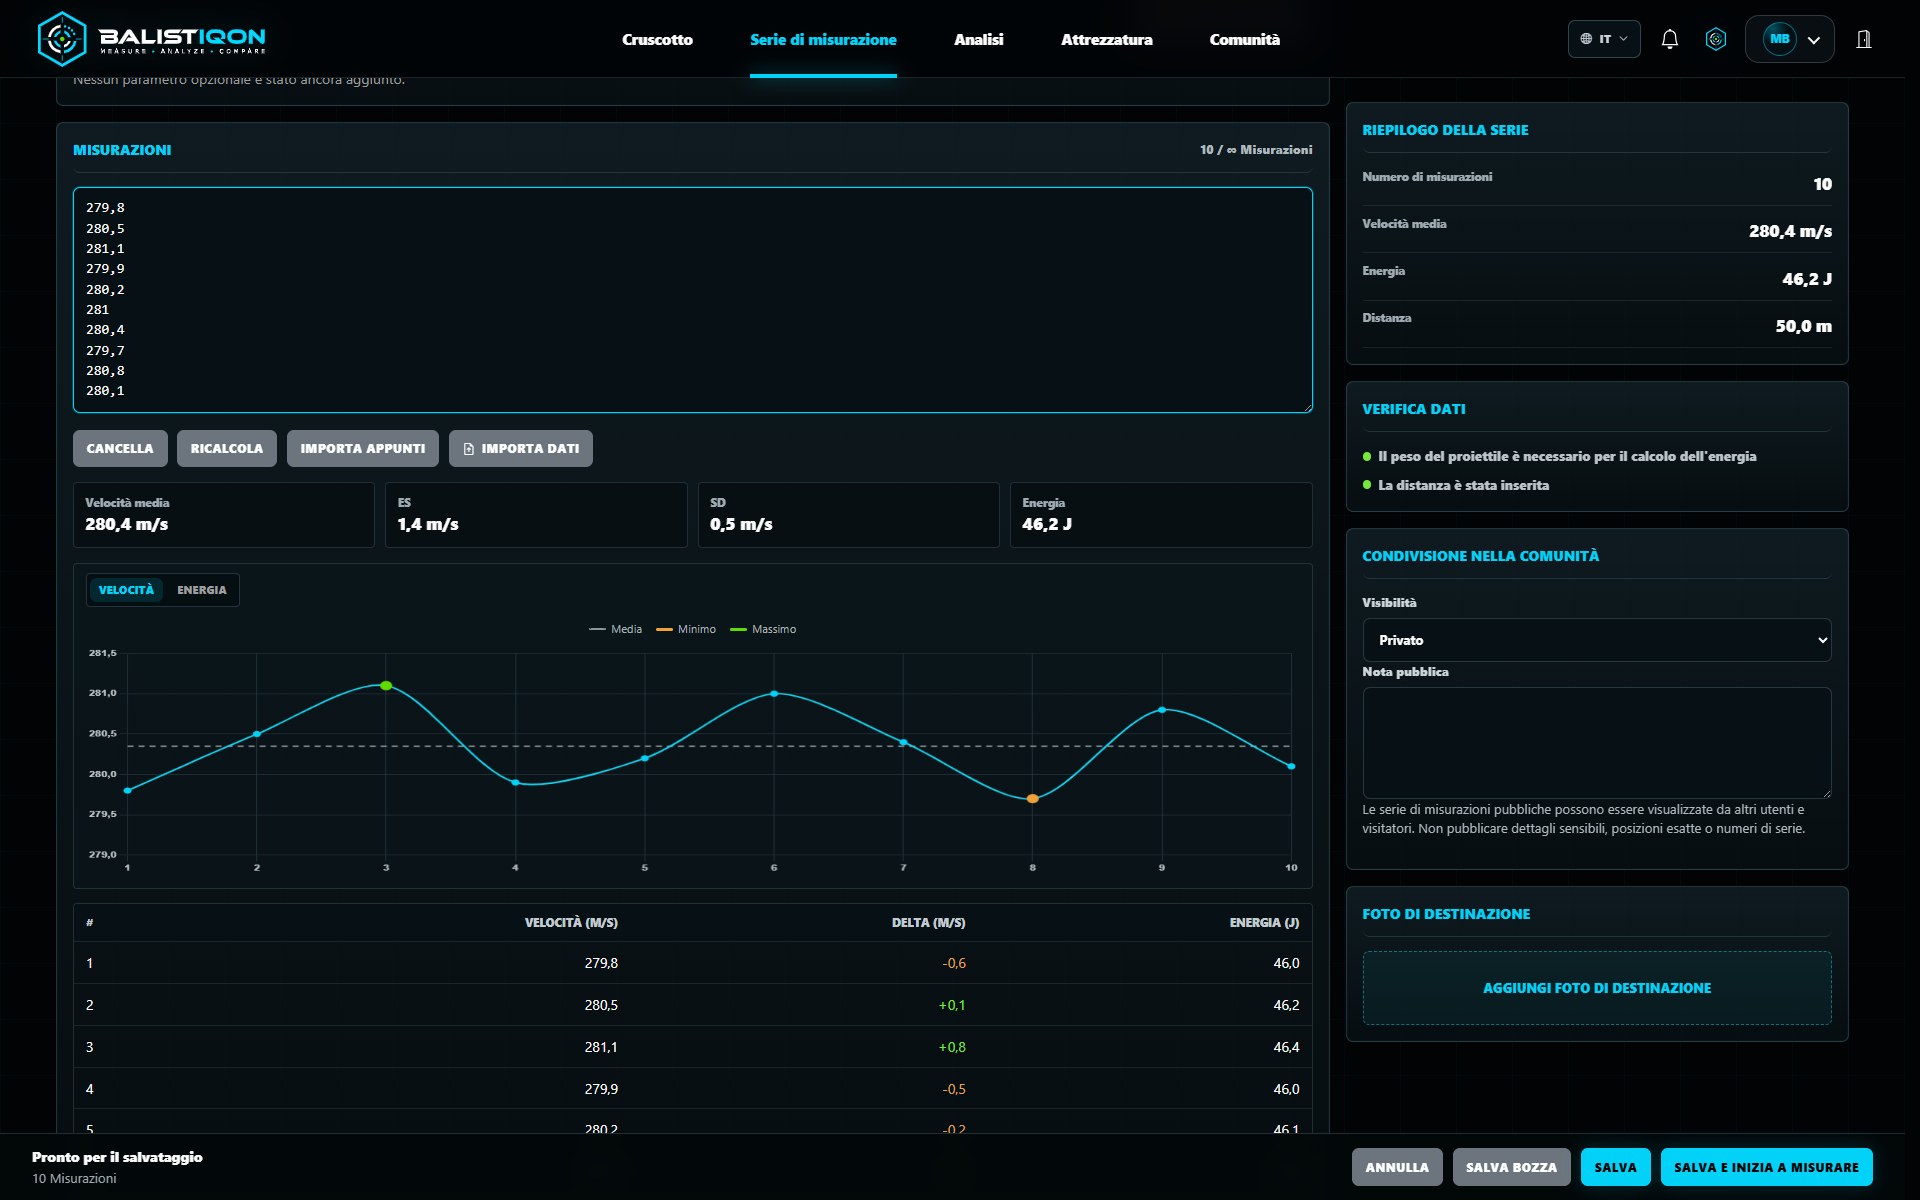Click the orange minimum point on chart
Image resolution: width=1920 pixels, height=1200 pixels.
[1032, 798]
